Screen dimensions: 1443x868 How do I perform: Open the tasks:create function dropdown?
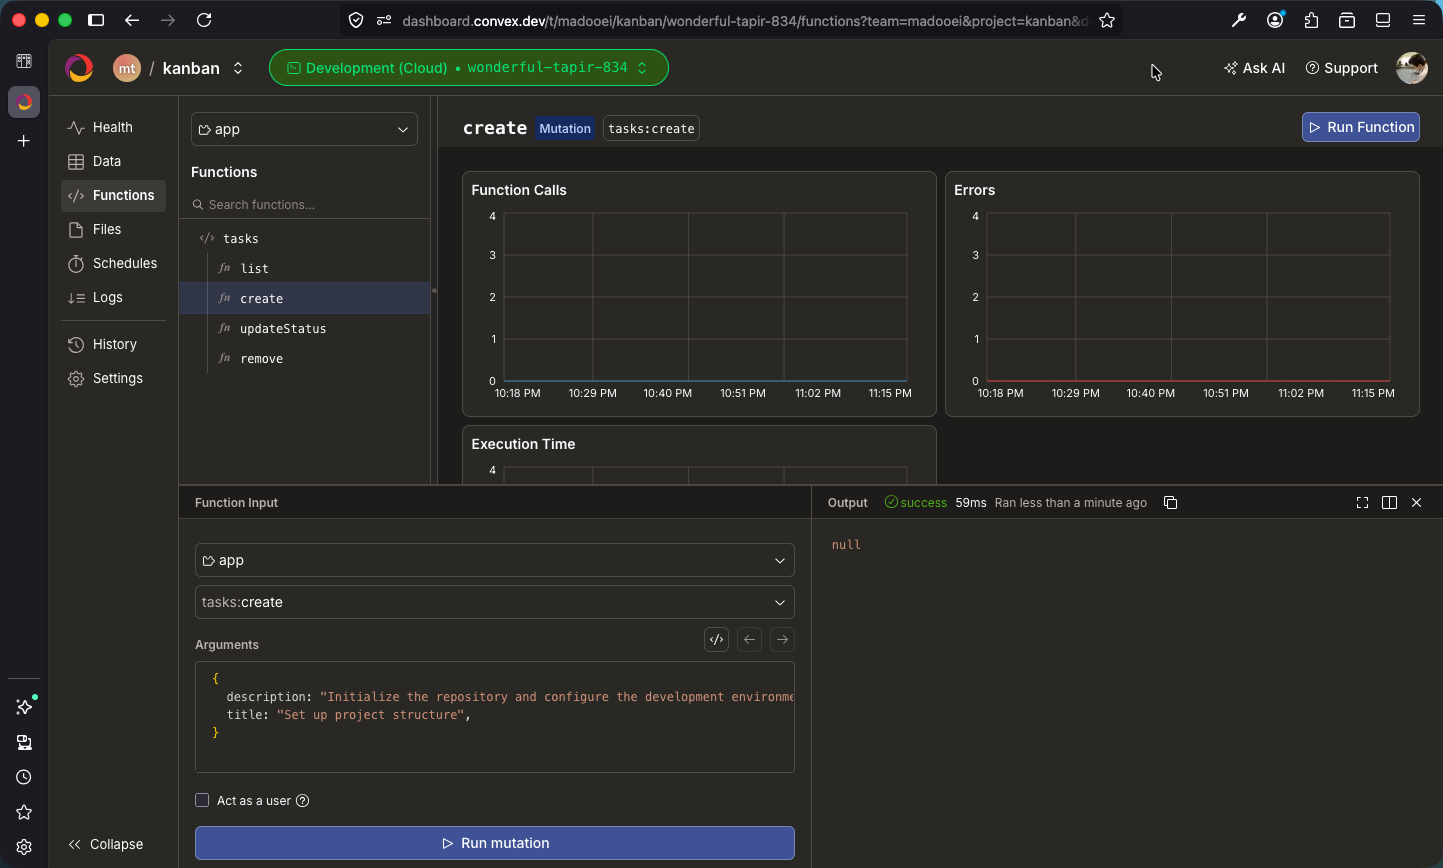[x=494, y=602]
